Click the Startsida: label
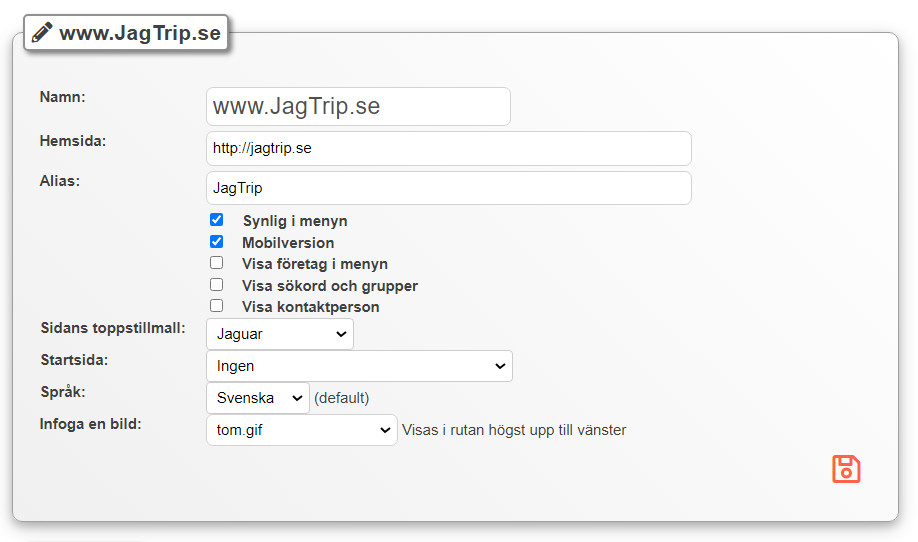This screenshot has height=542, width=918. pyautogui.click(x=74, y=360)
